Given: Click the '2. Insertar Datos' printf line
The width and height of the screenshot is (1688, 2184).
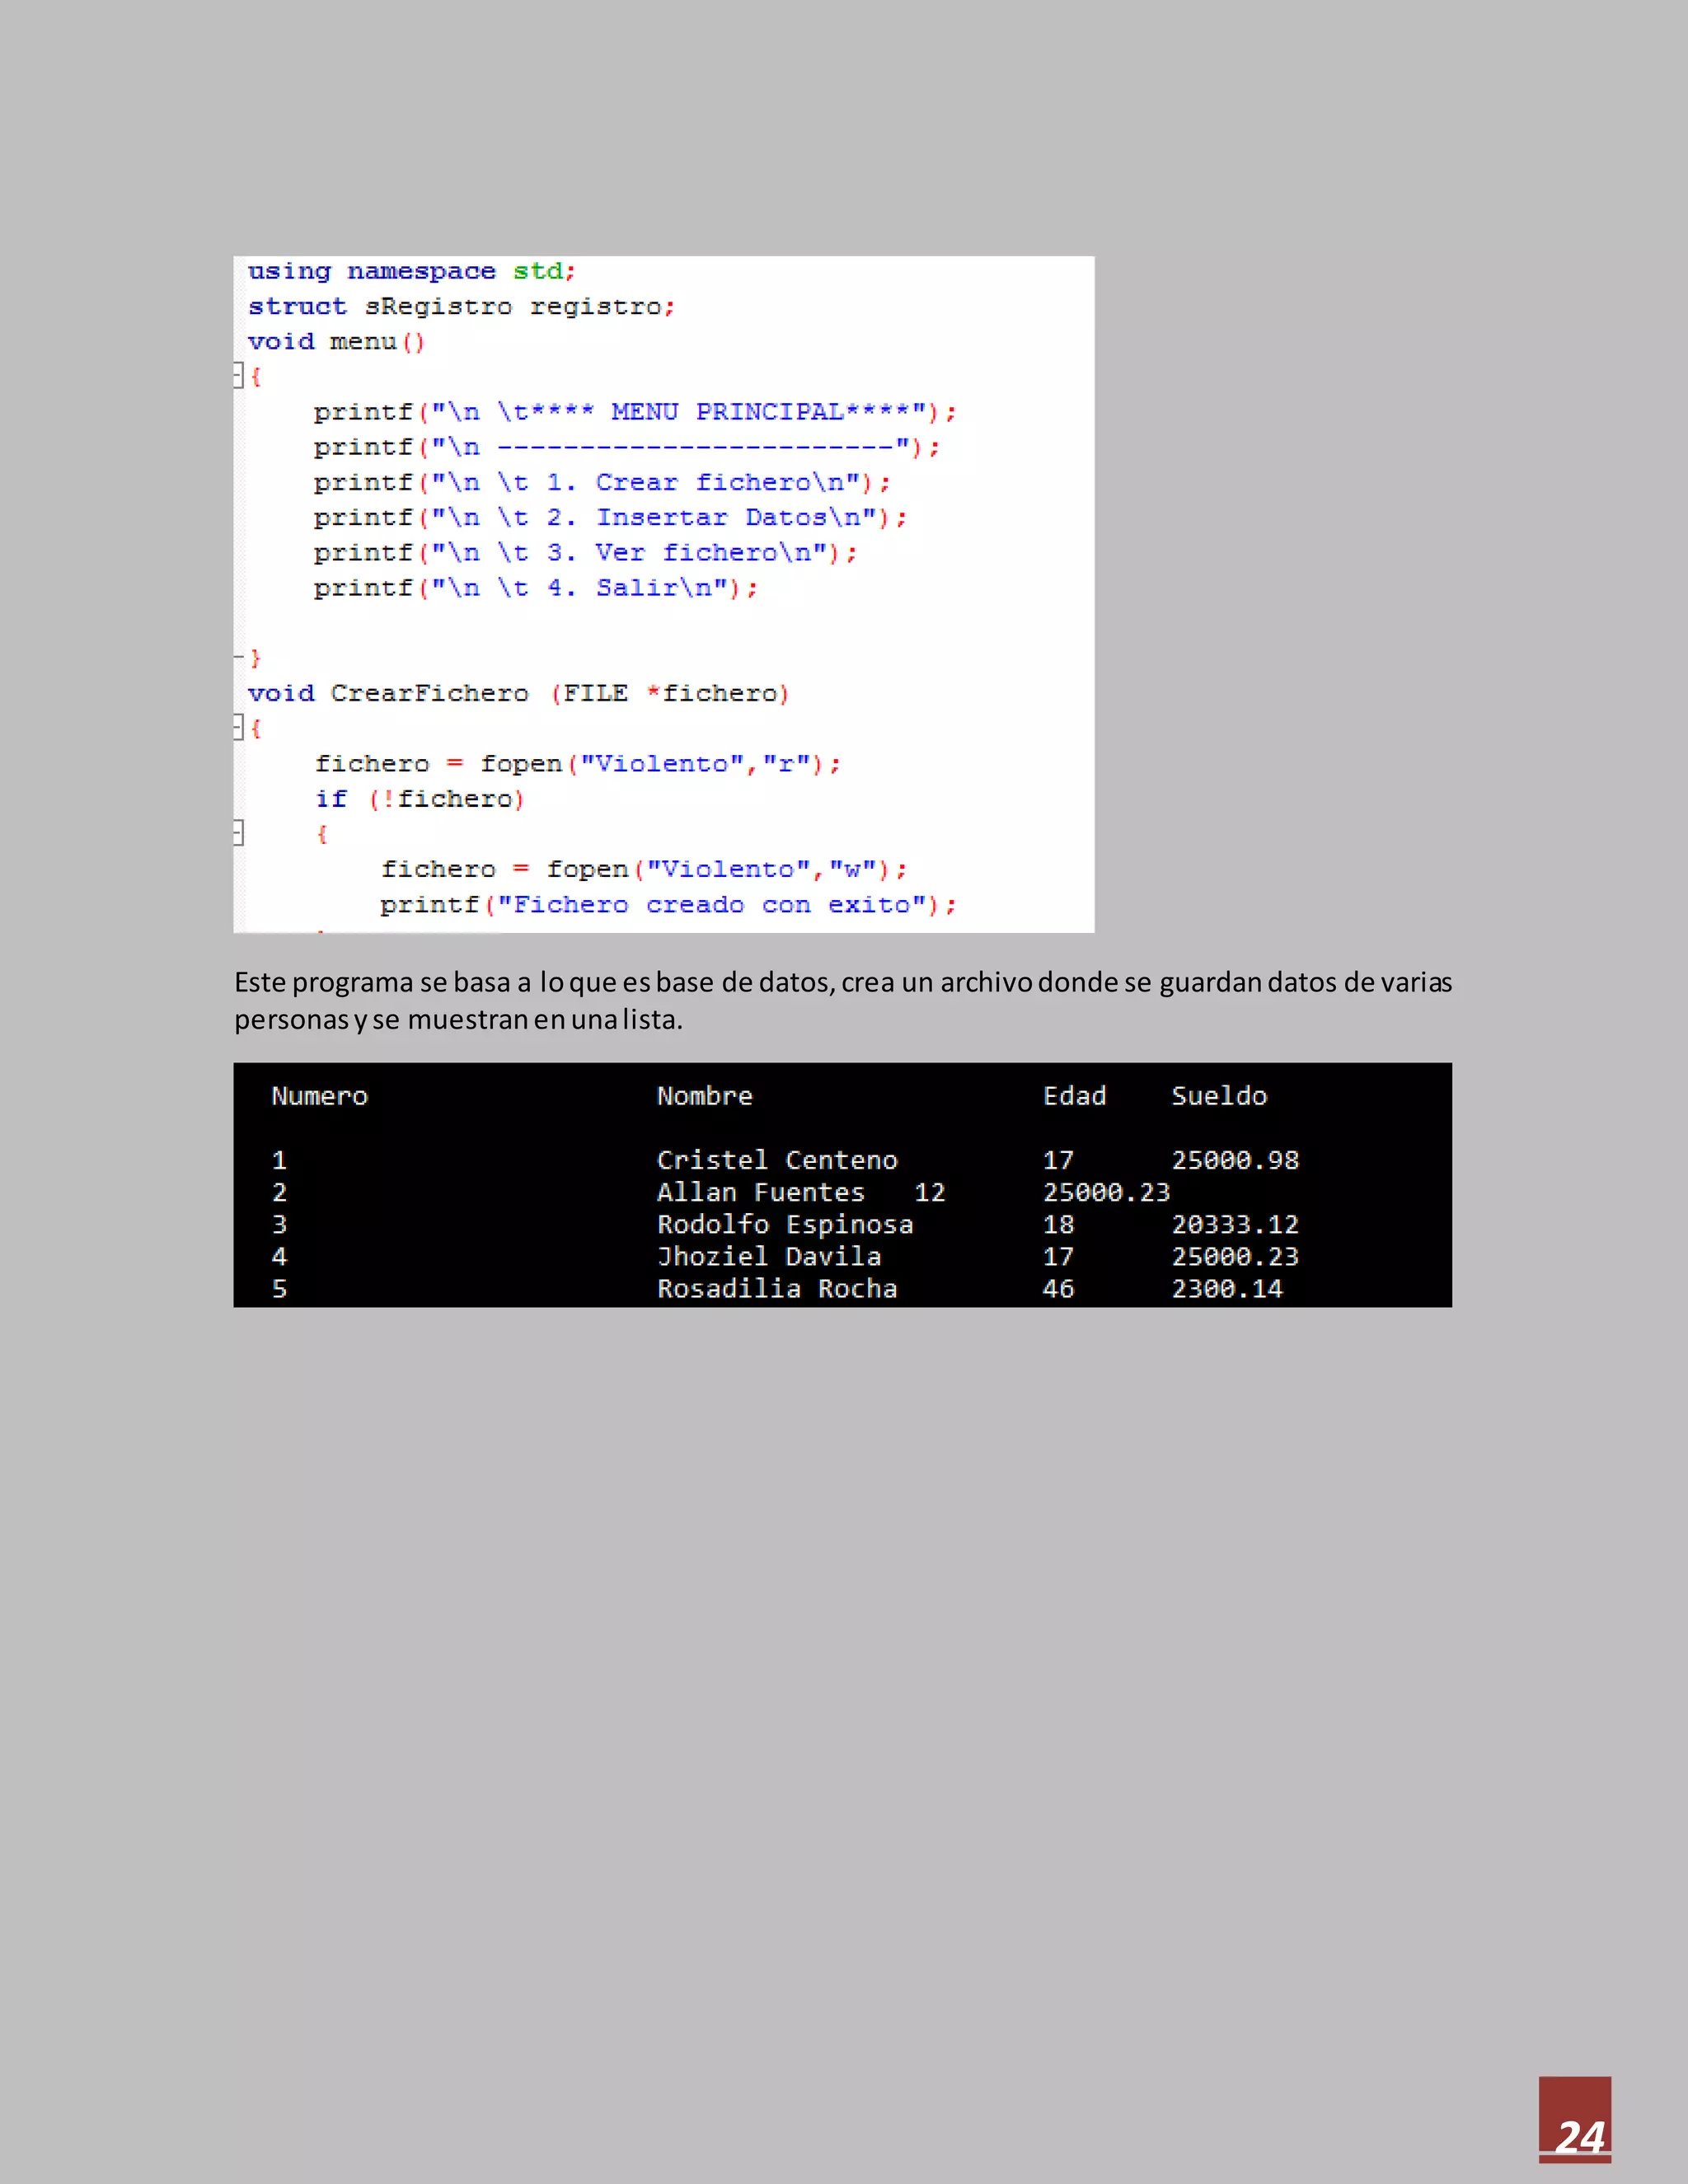Looking at the screenshot, I should (x=609, y=517).
